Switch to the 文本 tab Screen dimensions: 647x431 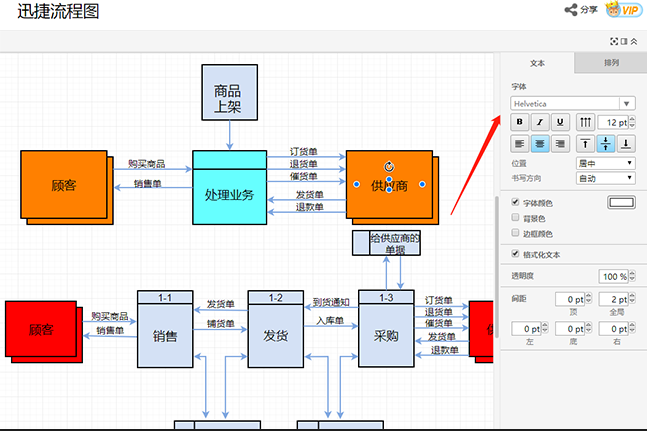pos(537,63)
